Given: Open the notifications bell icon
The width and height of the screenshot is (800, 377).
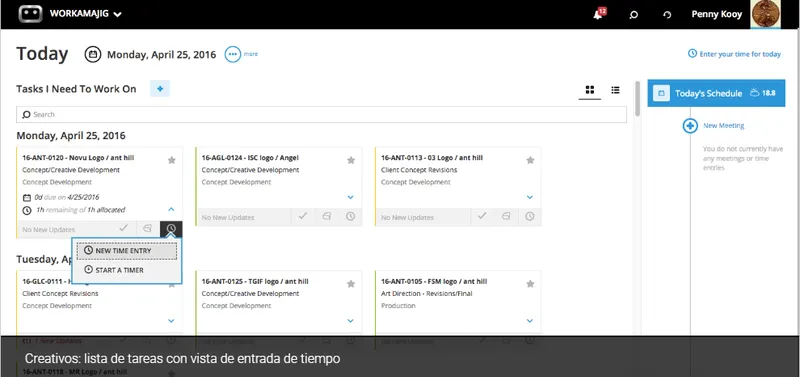Looking at the screenshot, I should [598, 15].
